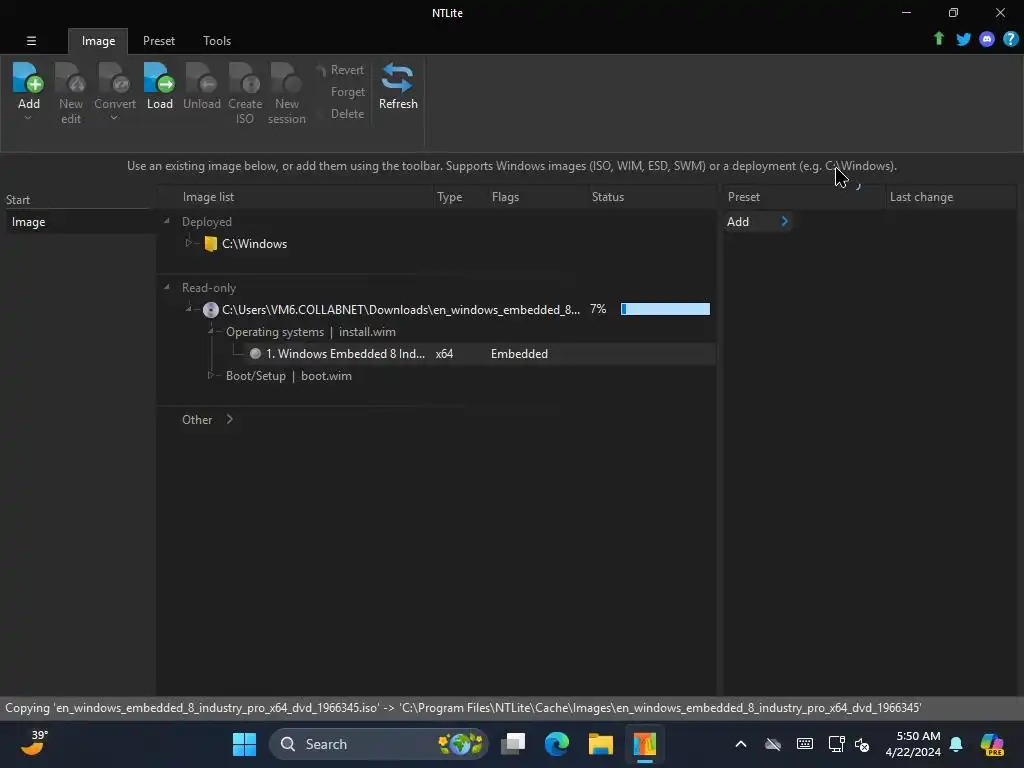Viewport: 1024px width, 768px height.
Task: Click the Image list column header
Action: pyautogui.click(x=297, y=197)
